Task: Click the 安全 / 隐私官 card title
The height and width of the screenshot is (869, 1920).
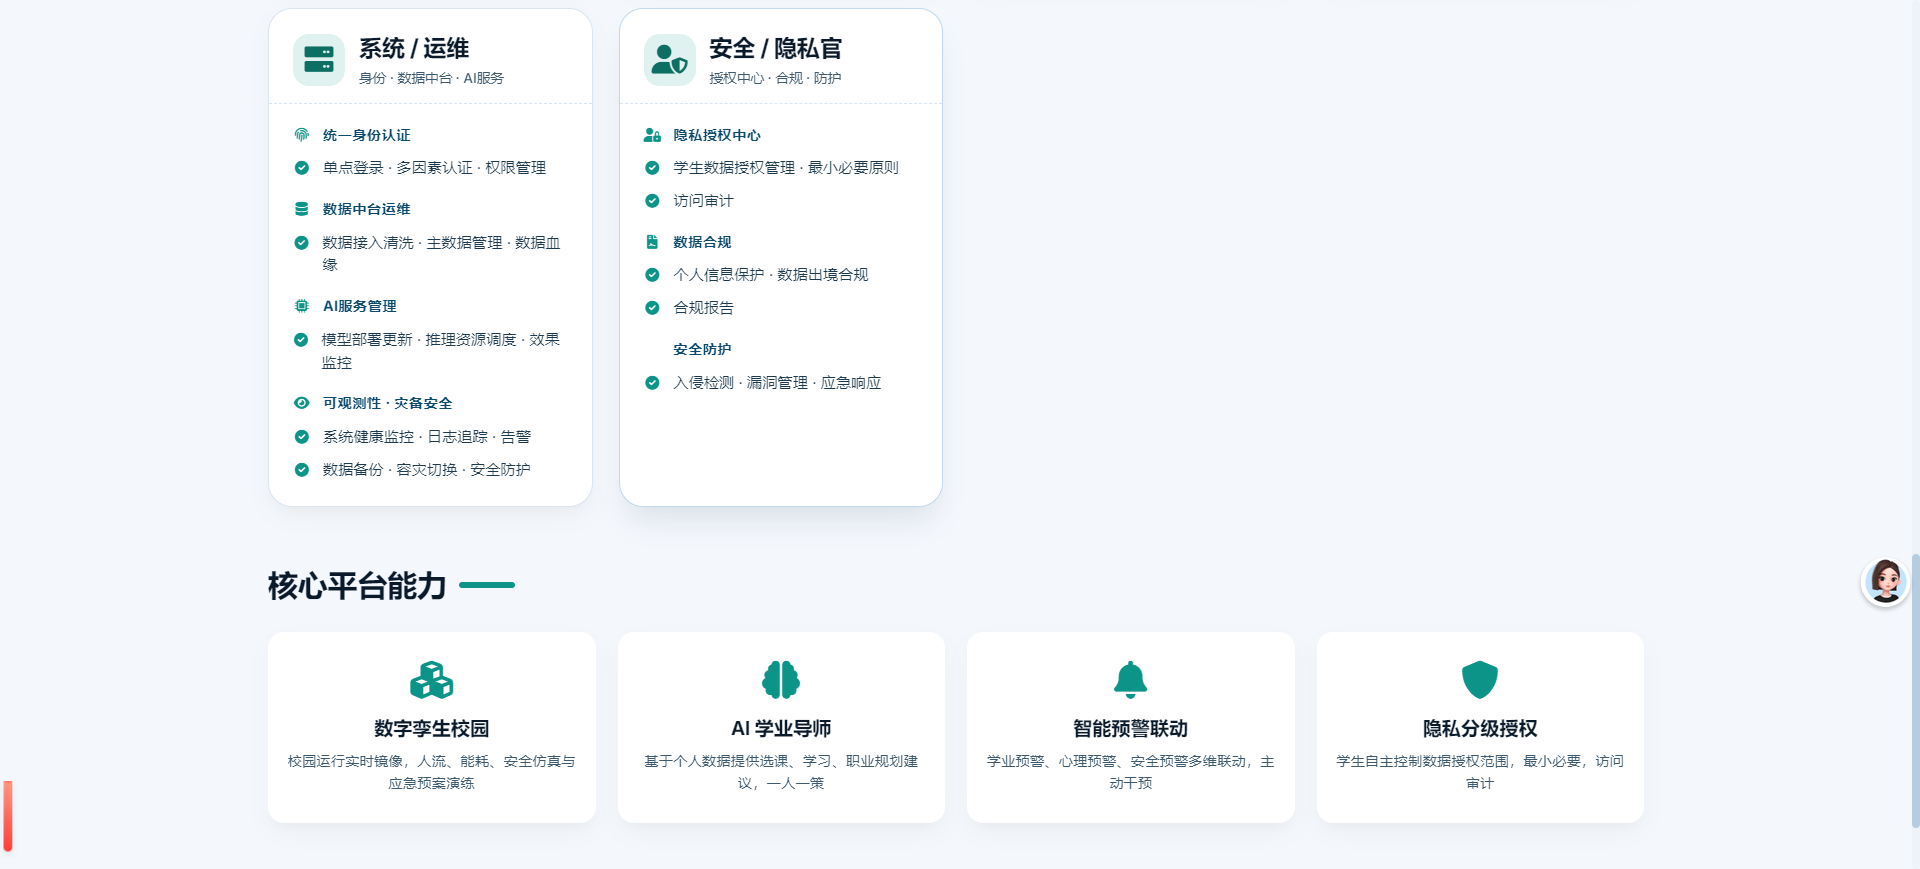Action: tap(776, 48)
